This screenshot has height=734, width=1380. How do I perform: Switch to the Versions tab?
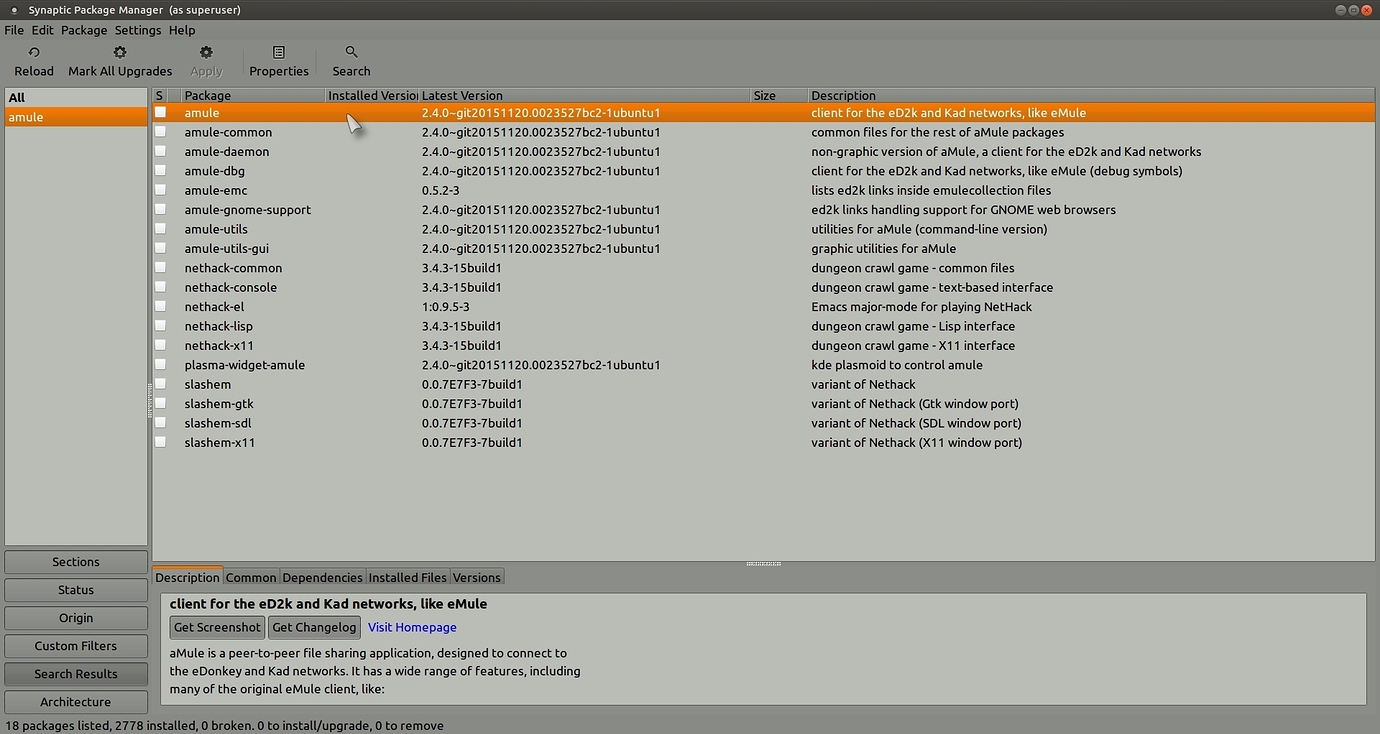point(476,577)
